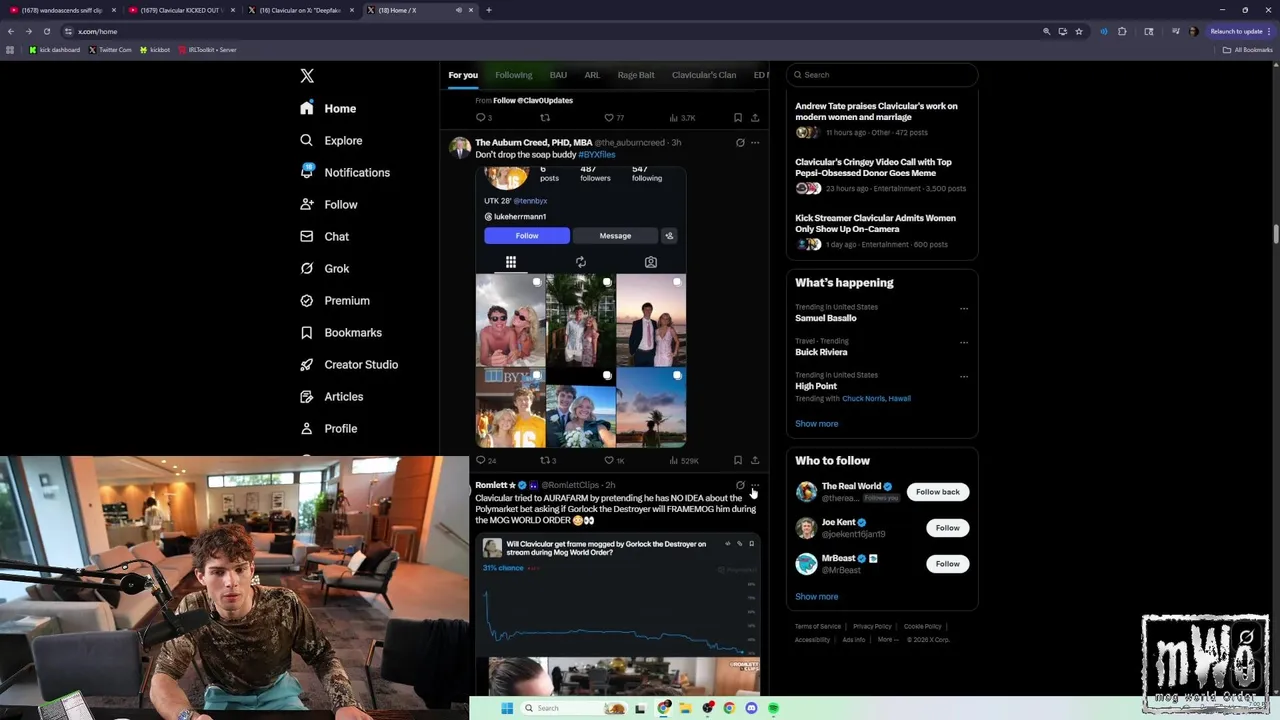Image resolution: width=1280 pixels, height=720 pixels.
Task: Click the browser reload button
Action: click(x=46, y=31)
